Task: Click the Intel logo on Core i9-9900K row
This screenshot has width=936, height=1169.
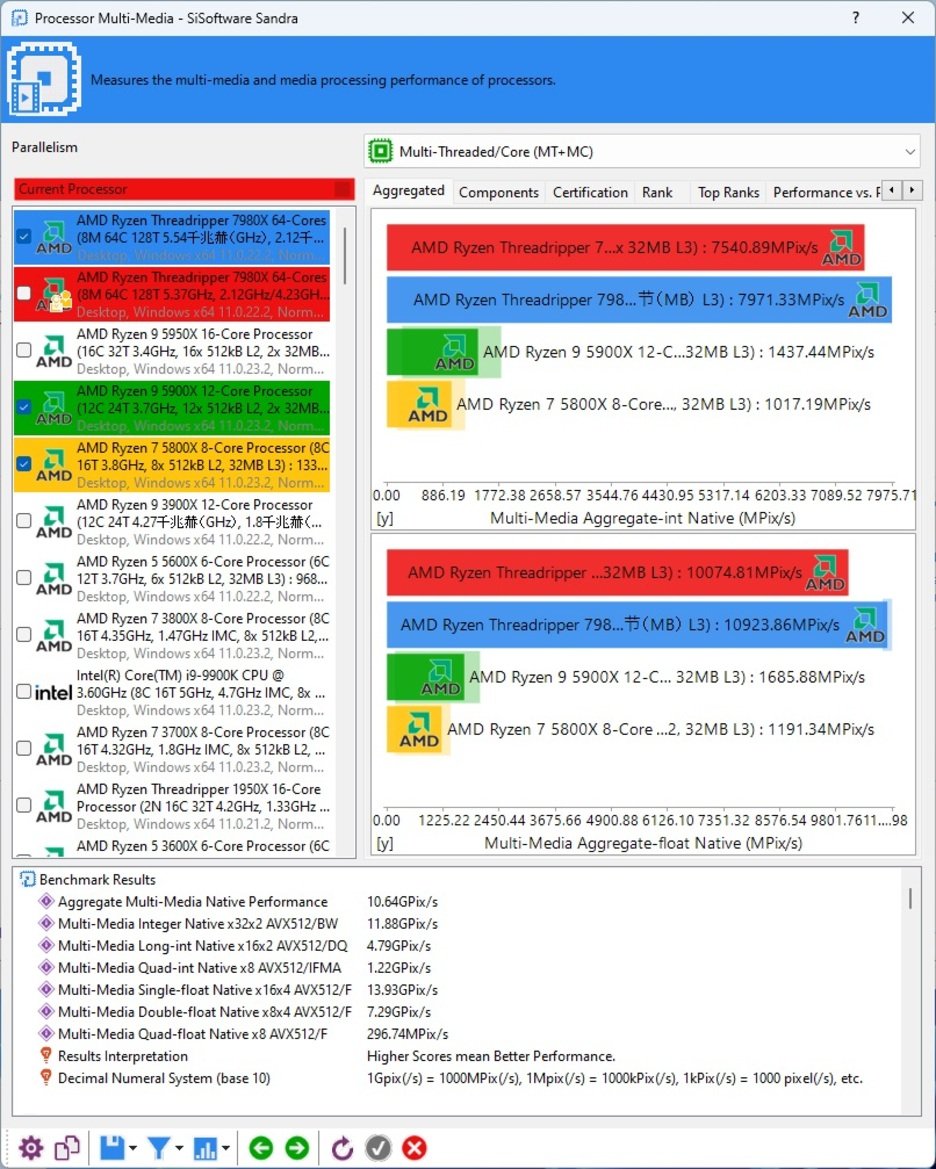Action: click(x=54, y=693)
